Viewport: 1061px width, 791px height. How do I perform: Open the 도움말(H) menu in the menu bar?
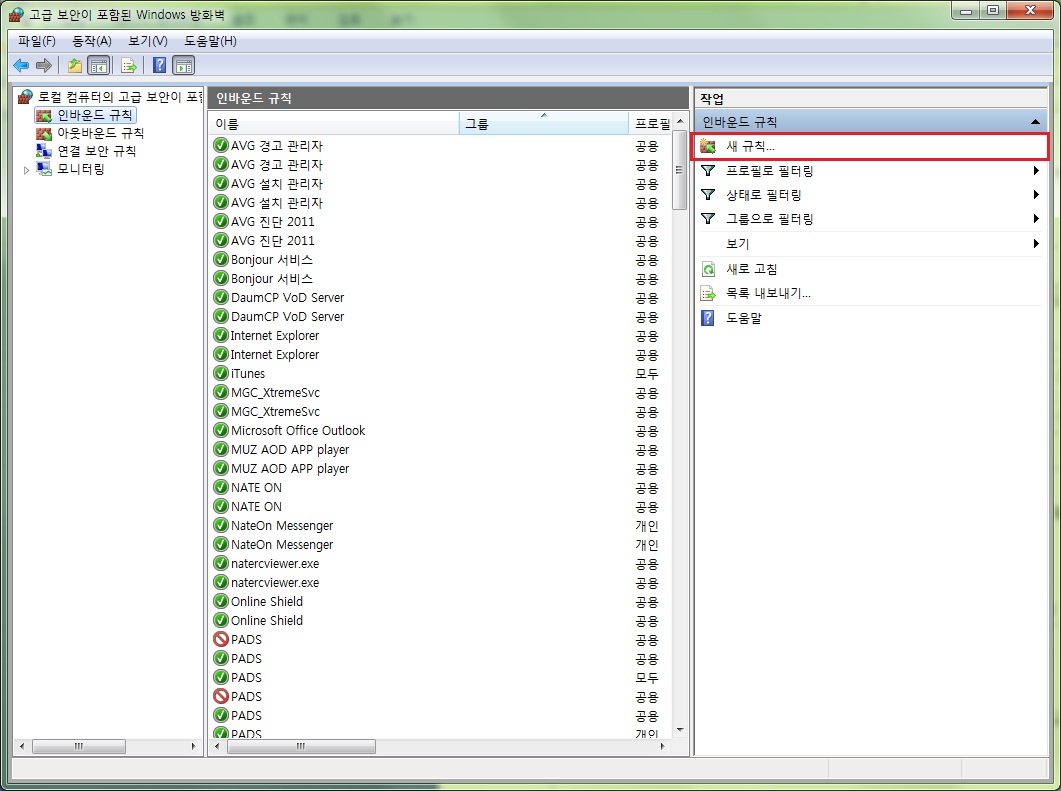(210, 41)
